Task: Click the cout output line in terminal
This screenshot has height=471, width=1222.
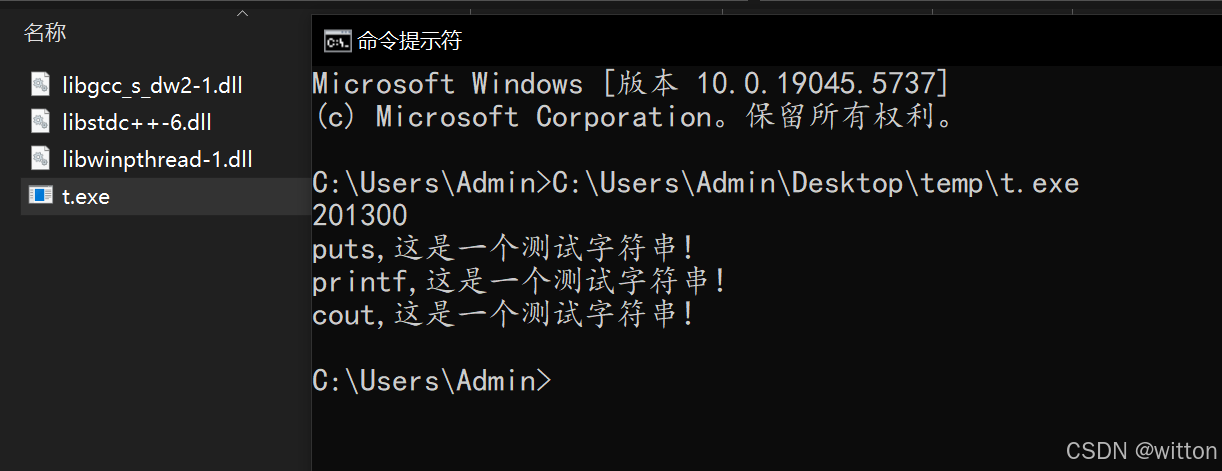Action: (504, 315)
